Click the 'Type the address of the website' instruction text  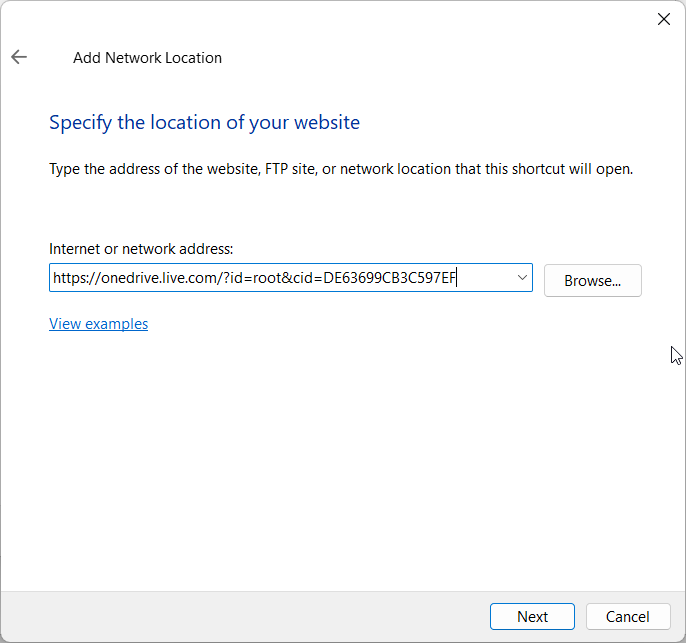pos(340,170)
